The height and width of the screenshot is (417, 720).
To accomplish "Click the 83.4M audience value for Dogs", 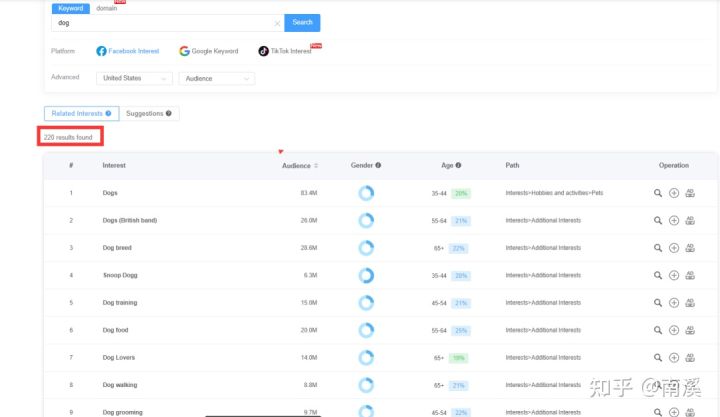I will pyautogui.click(x=309, y=193).
